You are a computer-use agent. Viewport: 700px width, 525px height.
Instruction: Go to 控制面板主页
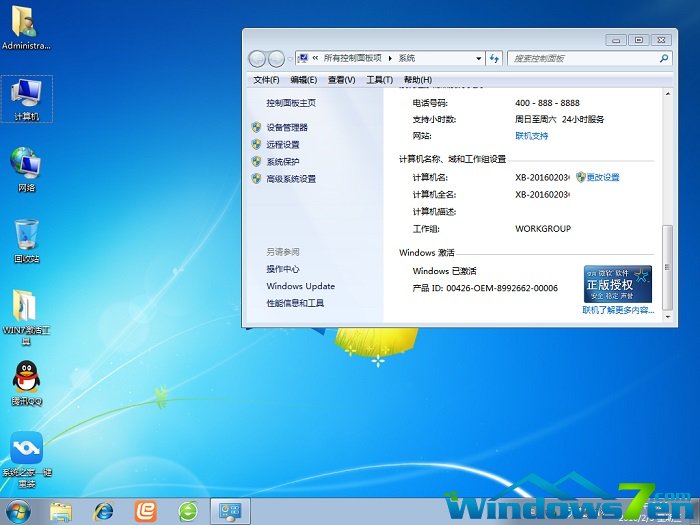pos(291,103)
